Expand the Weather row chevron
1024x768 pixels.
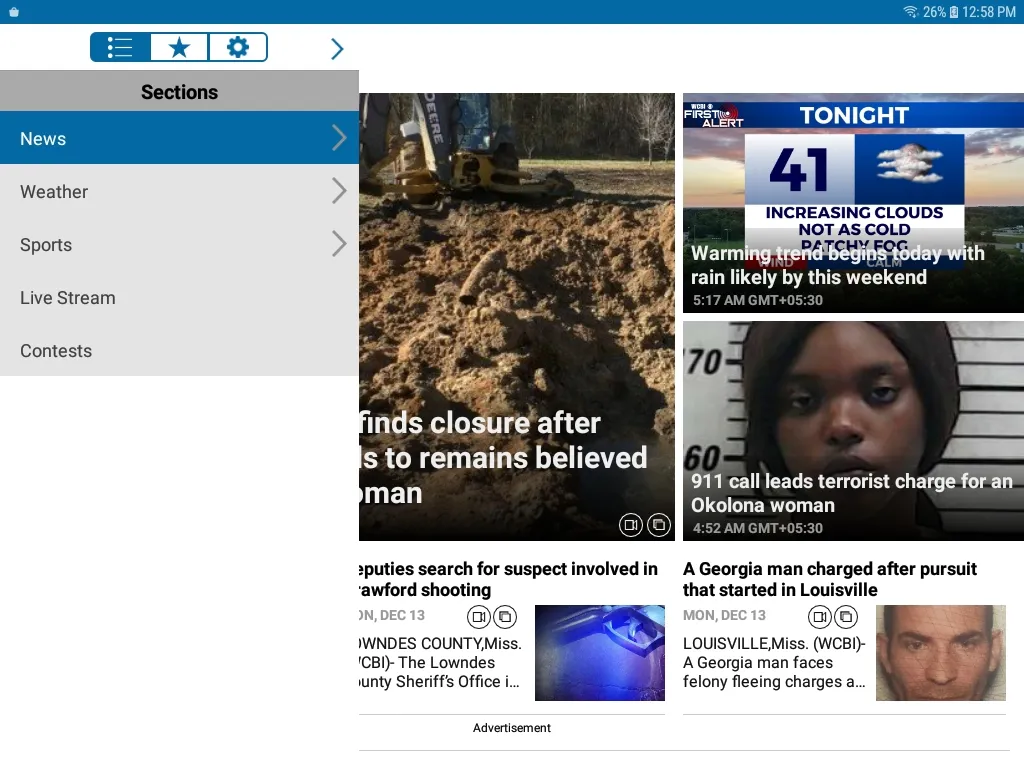339,191
